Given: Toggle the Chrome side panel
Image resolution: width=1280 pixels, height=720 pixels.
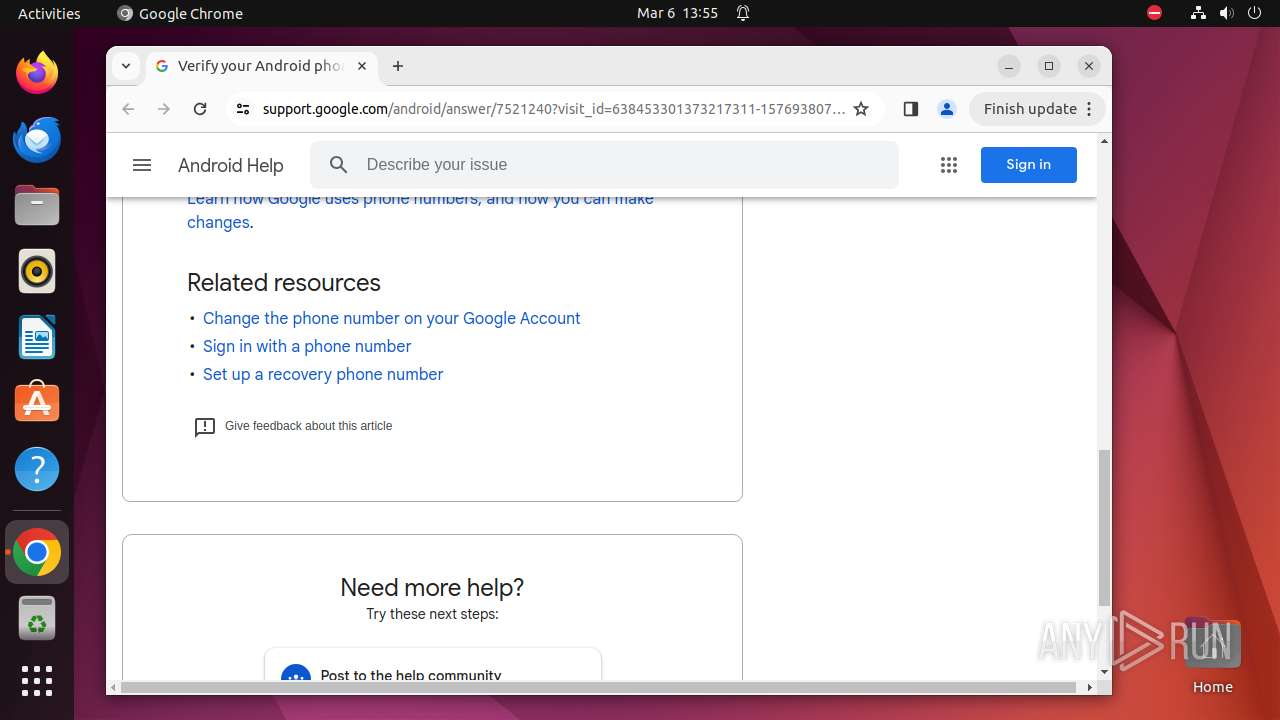Looking at the screenshot, I should 910,109.
